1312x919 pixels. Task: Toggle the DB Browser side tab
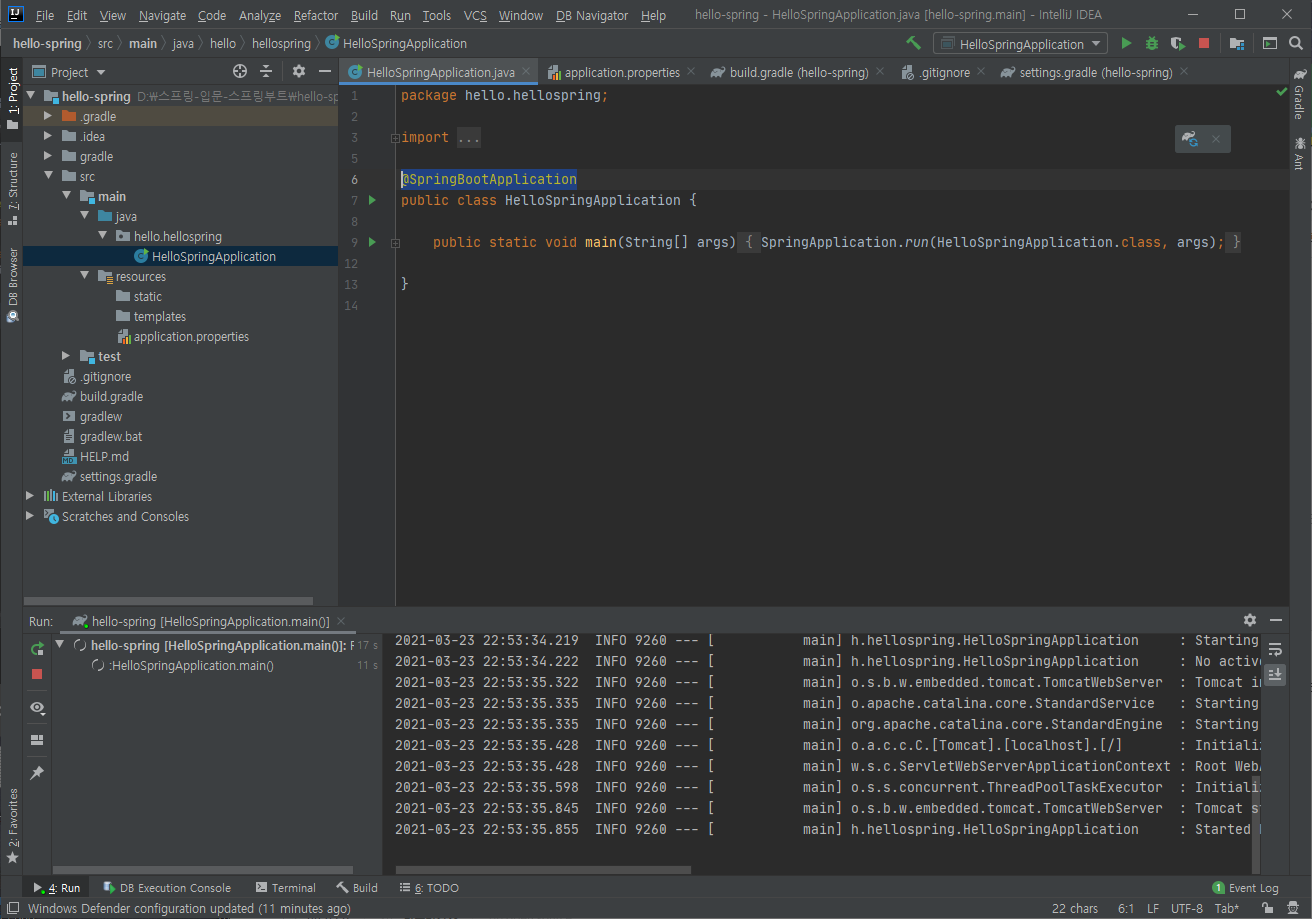12,285
